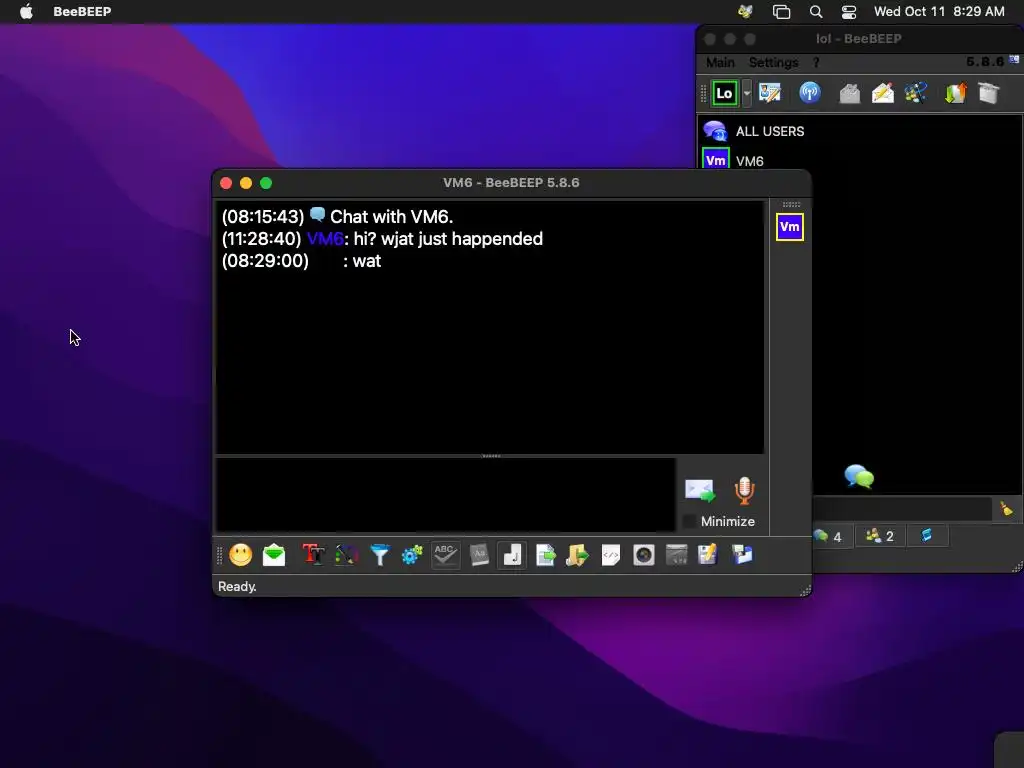Click the gray mailbox icon in main toolbar

tap(849, 93)
